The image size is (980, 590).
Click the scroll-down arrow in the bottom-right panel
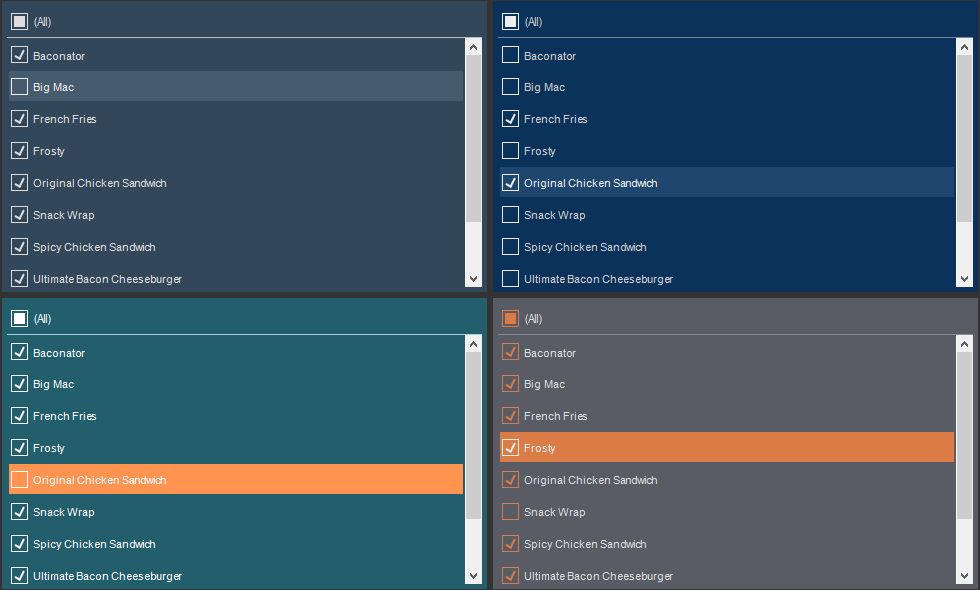coord(964,576)
